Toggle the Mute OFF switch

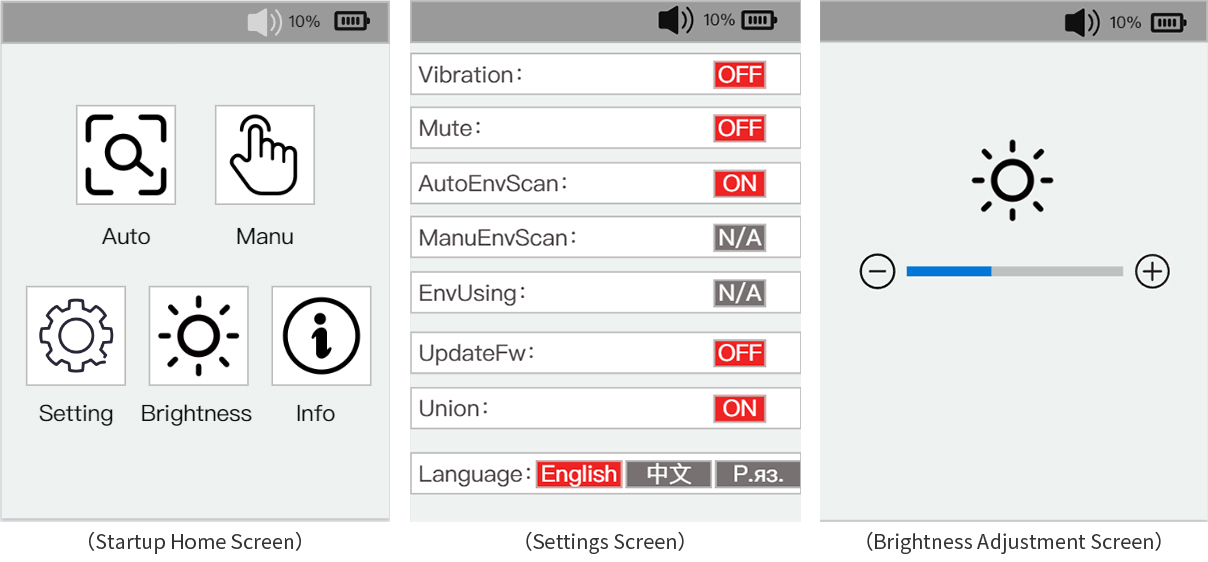(739, 128)
